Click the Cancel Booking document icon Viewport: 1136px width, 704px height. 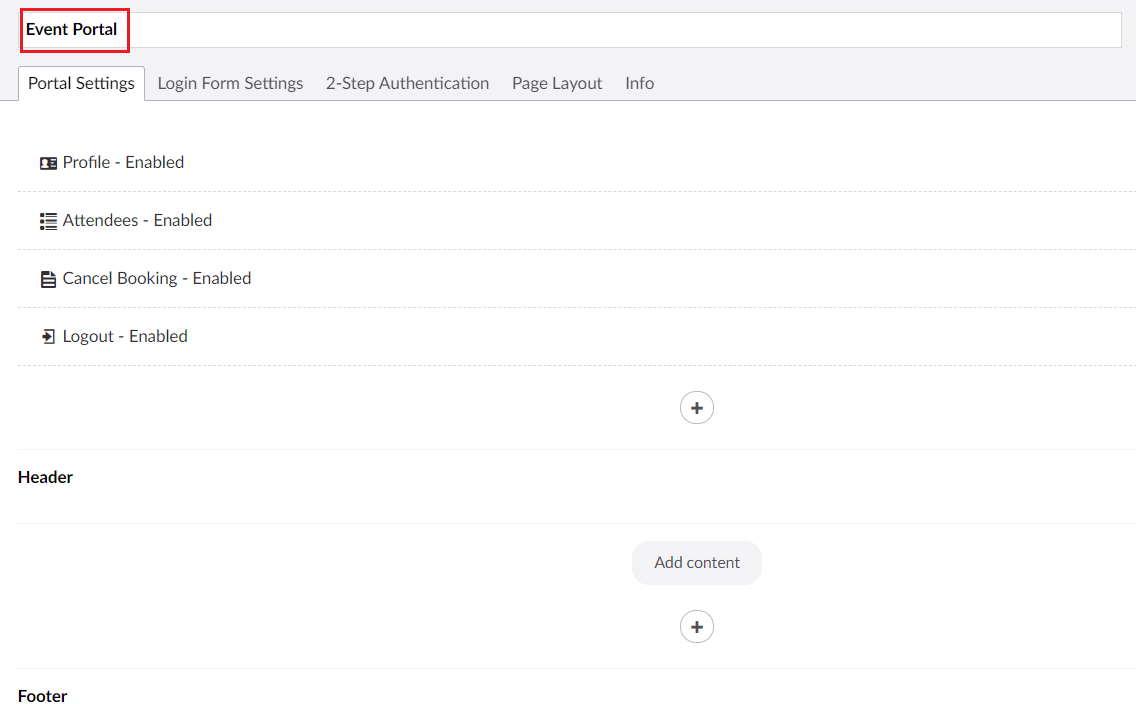pos(48,279)
